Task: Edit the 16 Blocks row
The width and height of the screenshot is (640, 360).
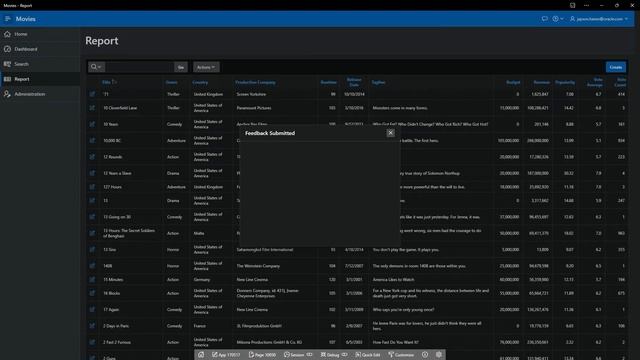Action: point(92,293)
